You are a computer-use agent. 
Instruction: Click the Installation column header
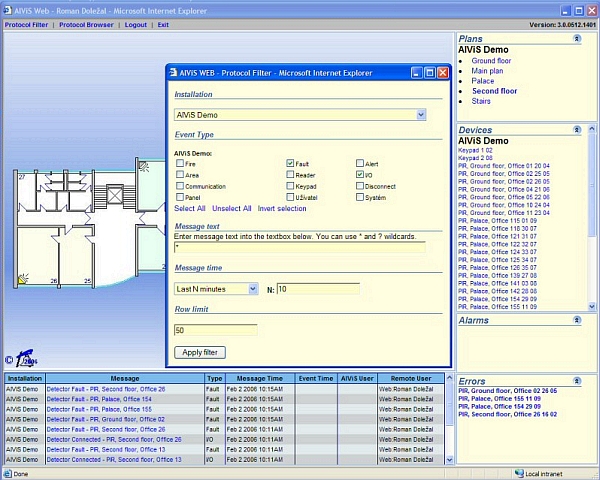[x=25, y=378]
